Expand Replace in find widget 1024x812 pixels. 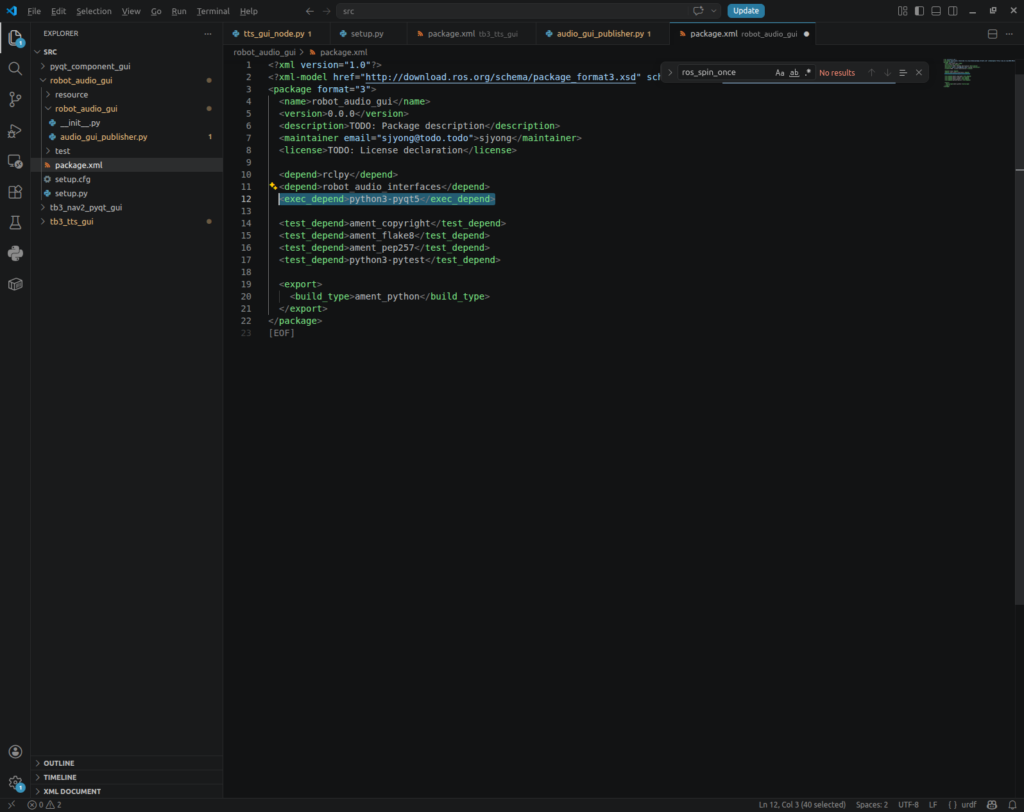[669, 73]
